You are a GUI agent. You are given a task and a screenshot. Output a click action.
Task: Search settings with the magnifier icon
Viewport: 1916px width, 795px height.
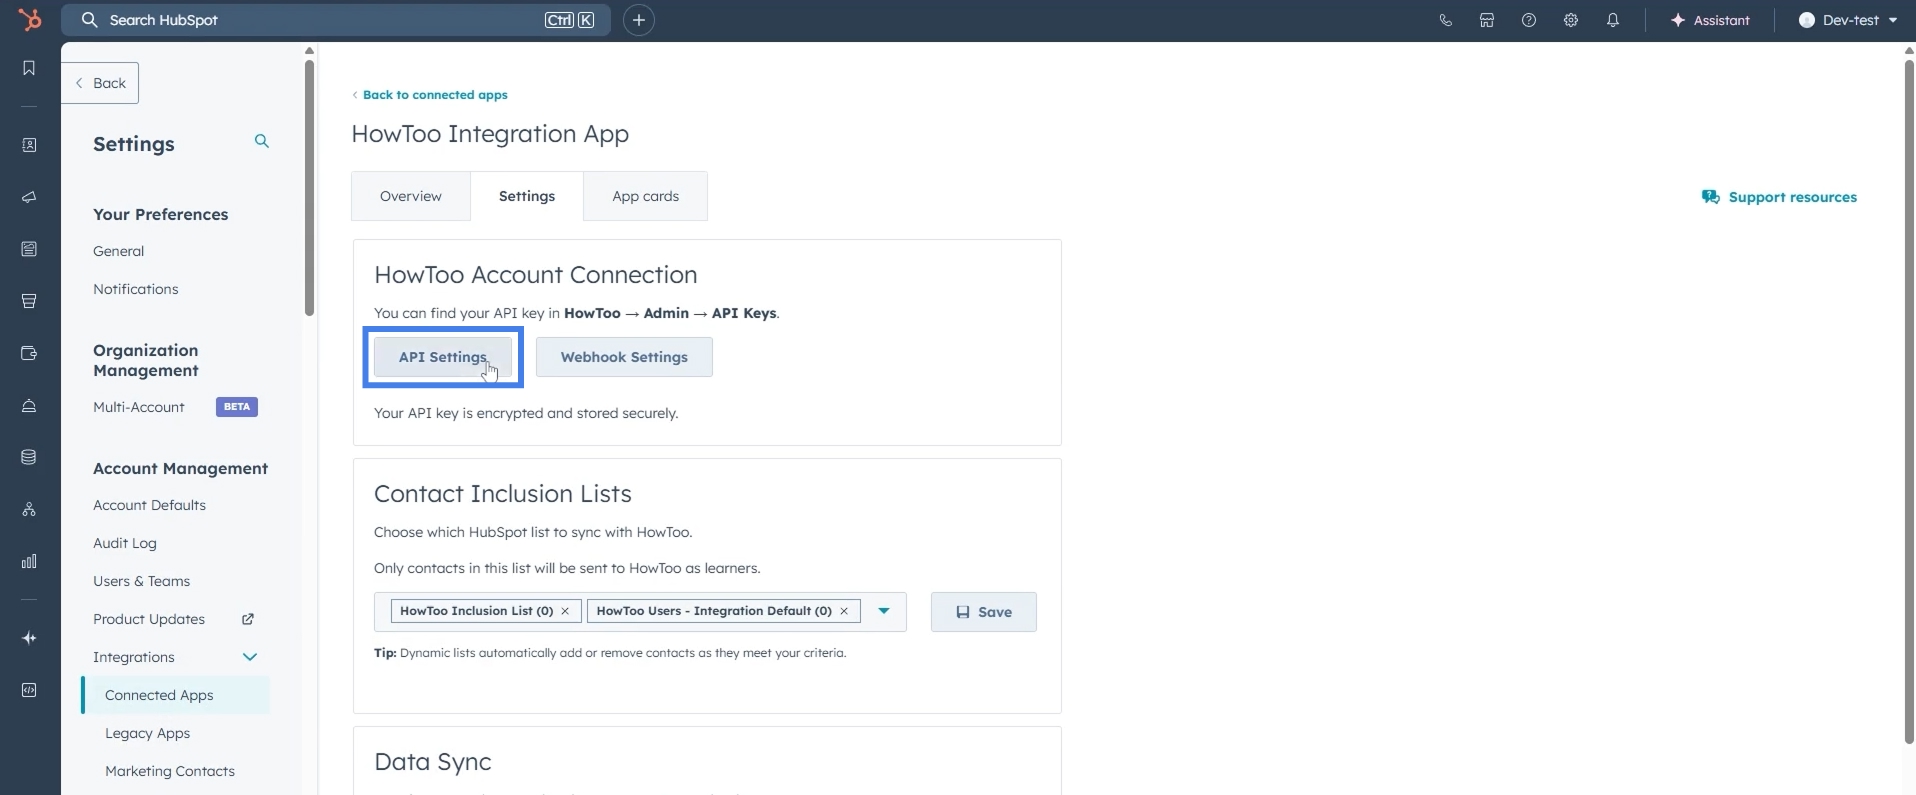262,141
